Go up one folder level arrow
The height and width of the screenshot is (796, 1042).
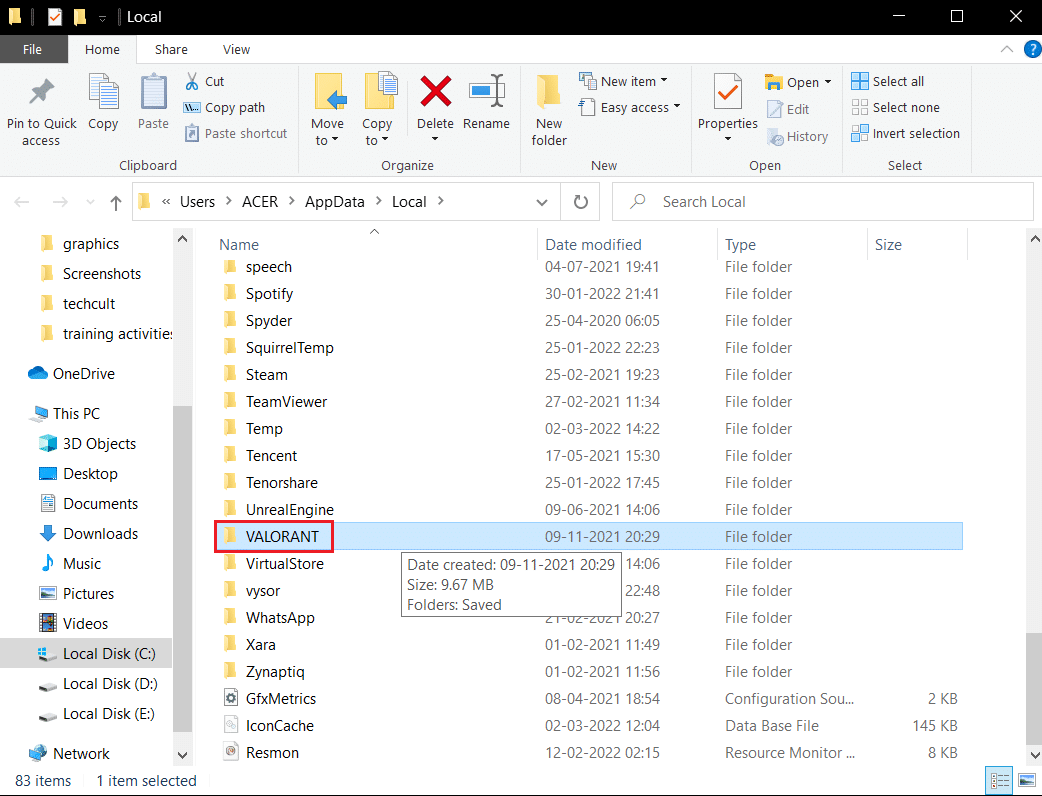coord(116,202)
